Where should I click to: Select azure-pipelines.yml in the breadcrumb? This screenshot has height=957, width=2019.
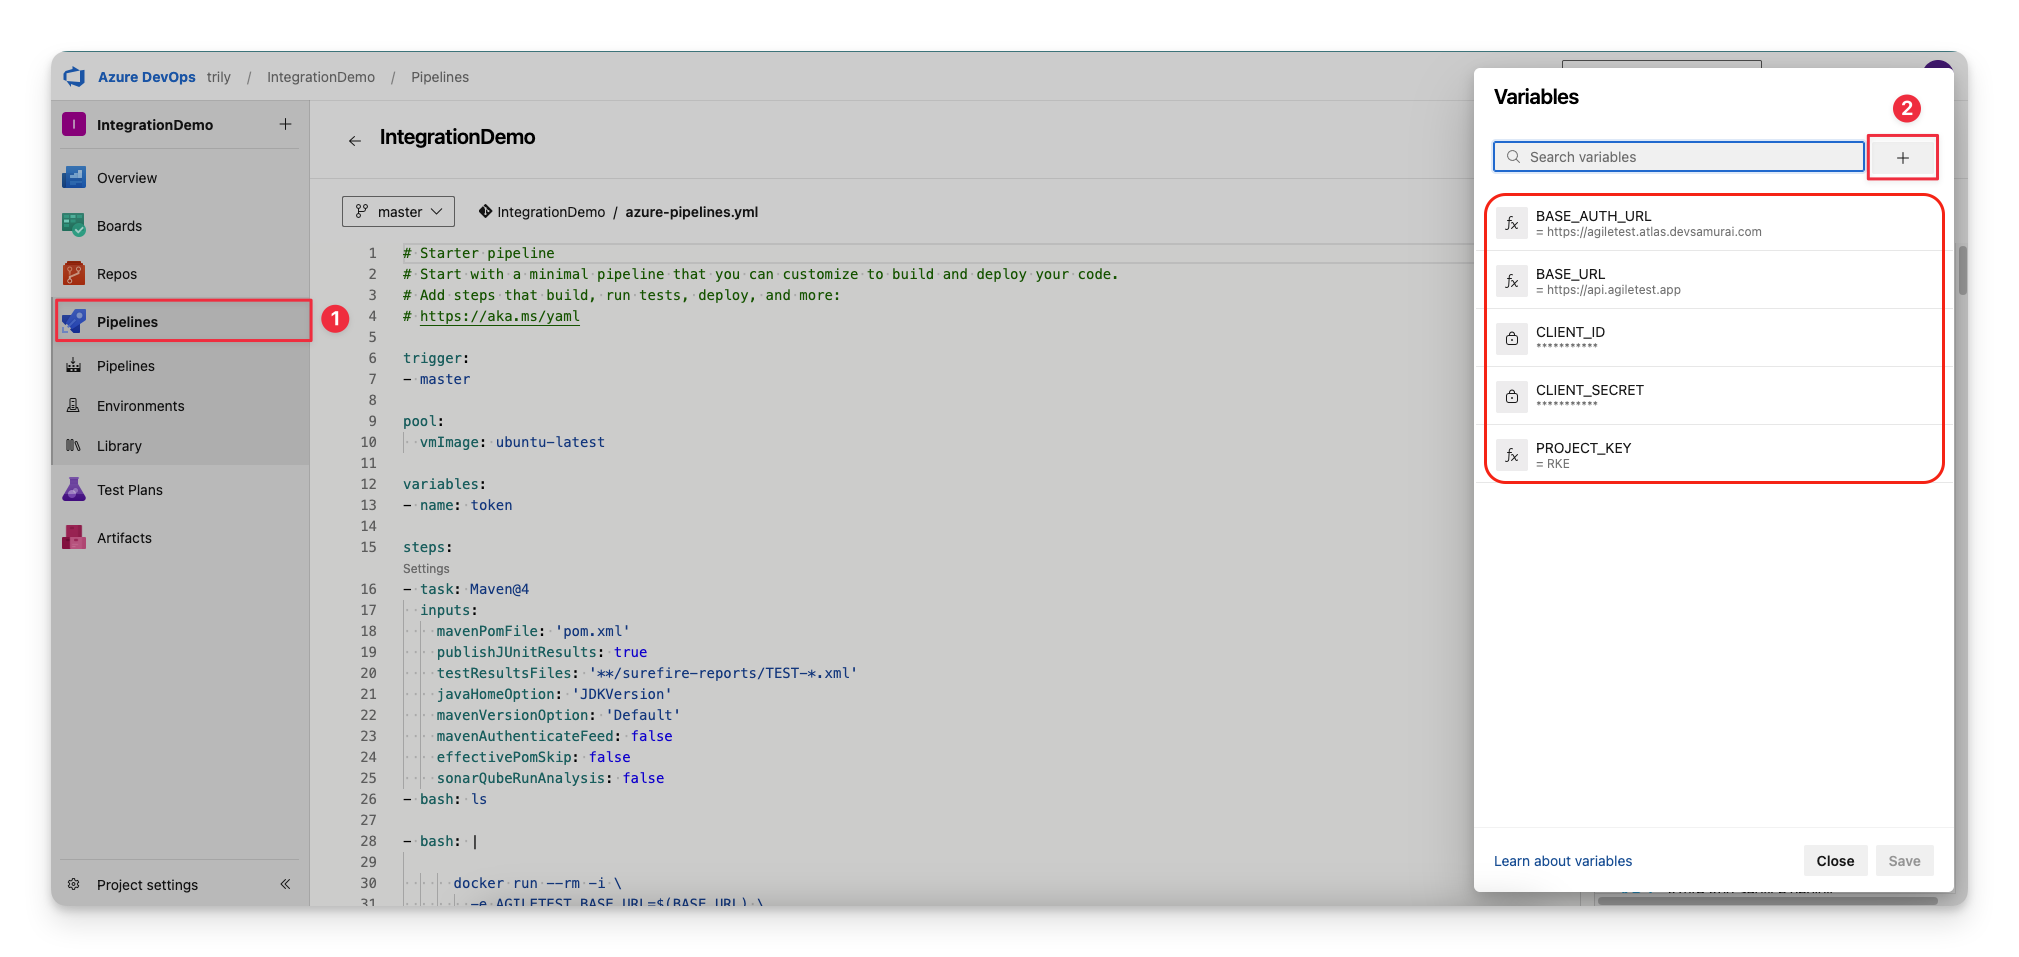tap(691, 211)
